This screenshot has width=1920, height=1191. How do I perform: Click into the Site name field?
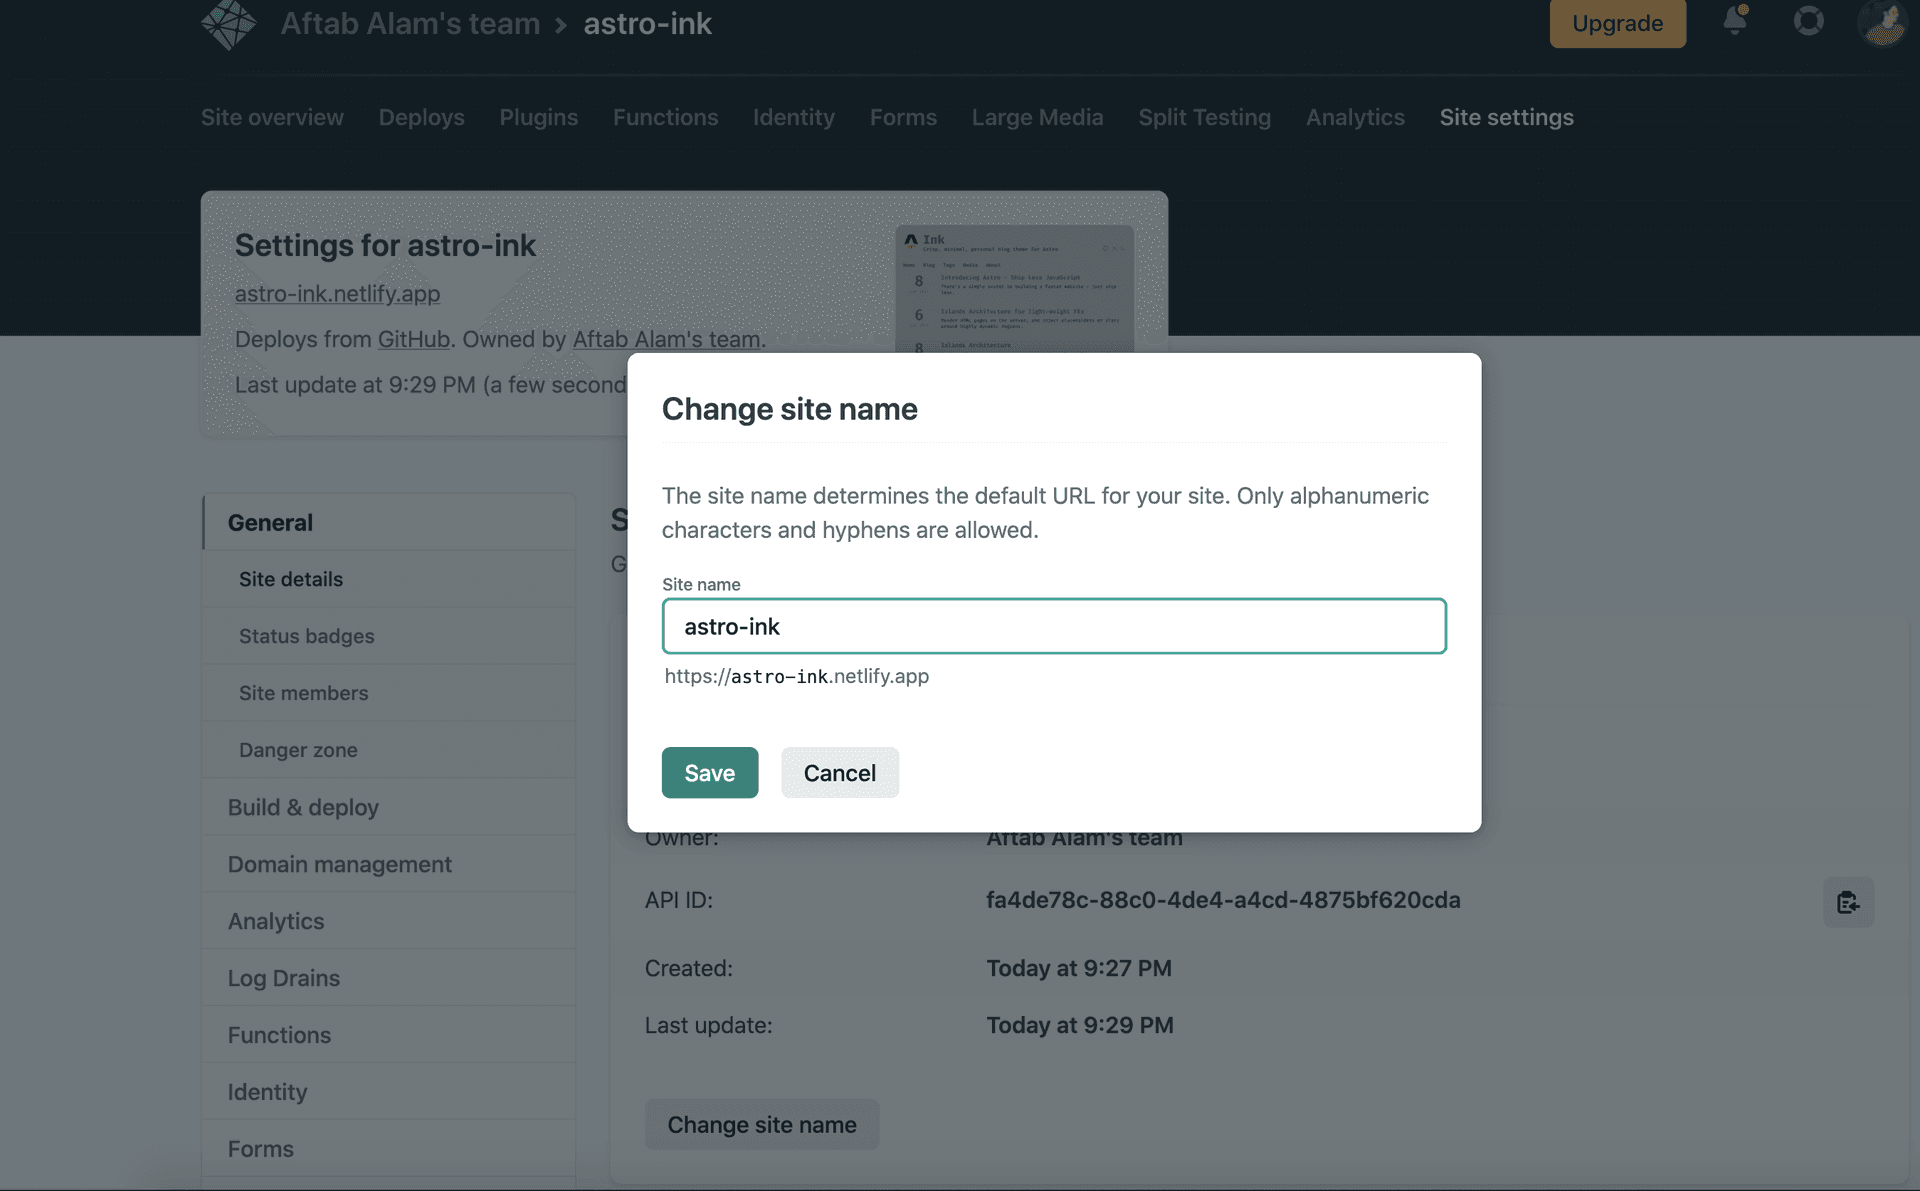click(x=1054, y=626)
